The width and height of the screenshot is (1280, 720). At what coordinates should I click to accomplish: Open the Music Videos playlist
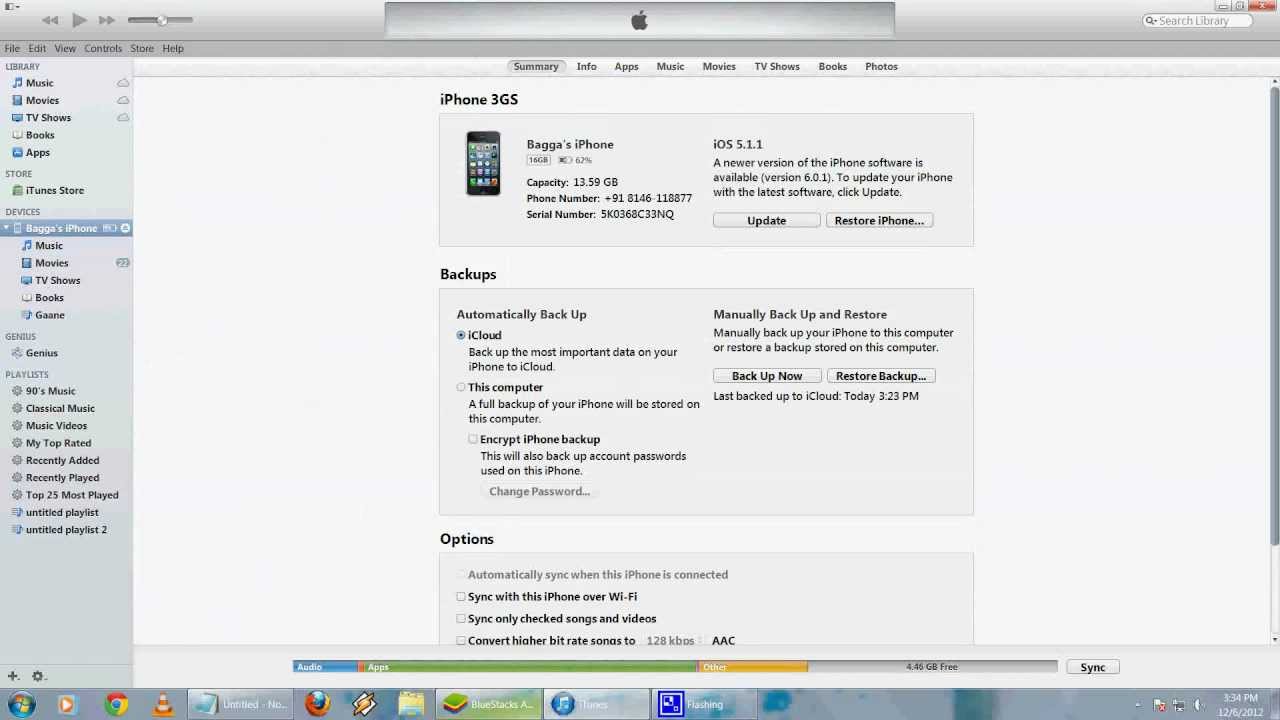coord(56,426)
